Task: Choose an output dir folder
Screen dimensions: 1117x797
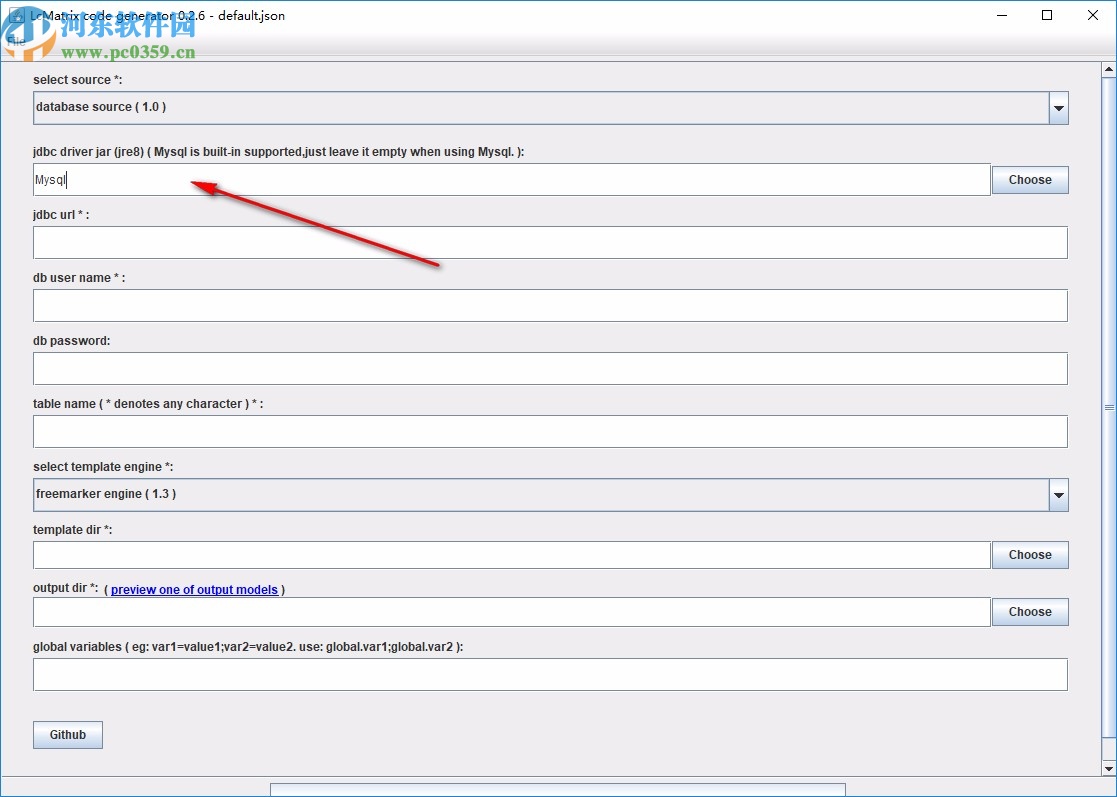Action: tap(1030, 612)
